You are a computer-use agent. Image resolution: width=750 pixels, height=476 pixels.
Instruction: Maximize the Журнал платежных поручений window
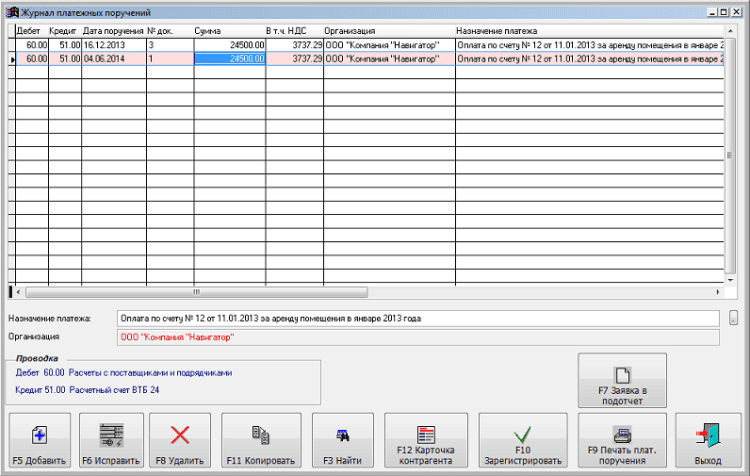click(724, 12)
